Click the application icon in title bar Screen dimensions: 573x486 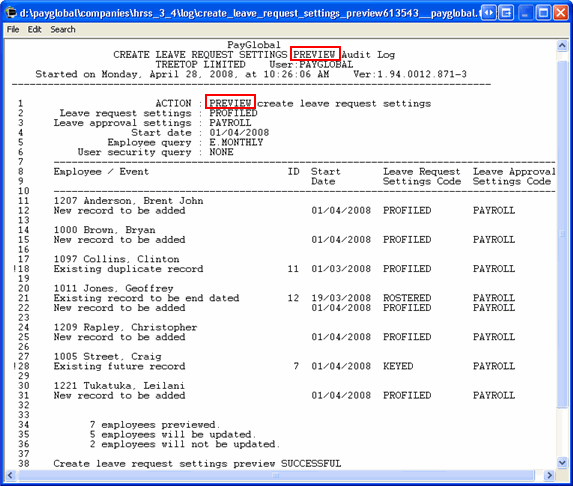[x=11, y=13]
